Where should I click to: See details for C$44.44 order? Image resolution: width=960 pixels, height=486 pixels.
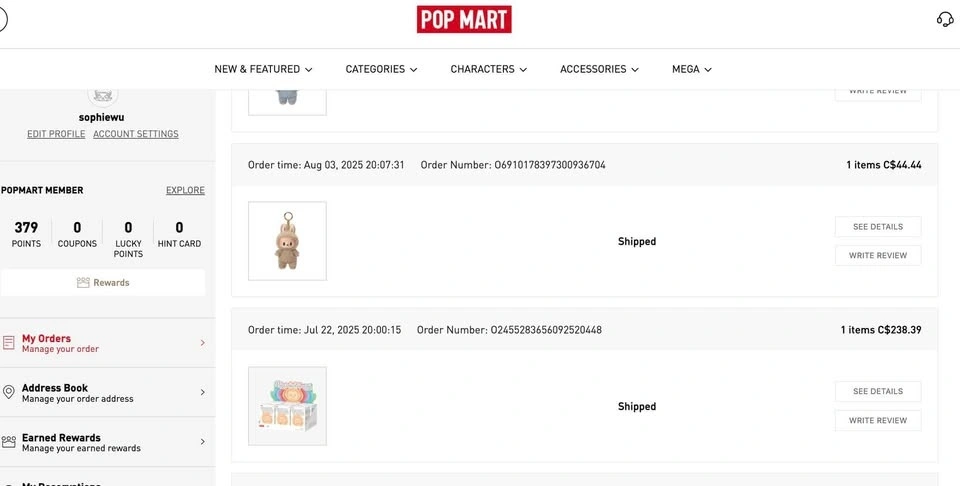click(878, 226)
